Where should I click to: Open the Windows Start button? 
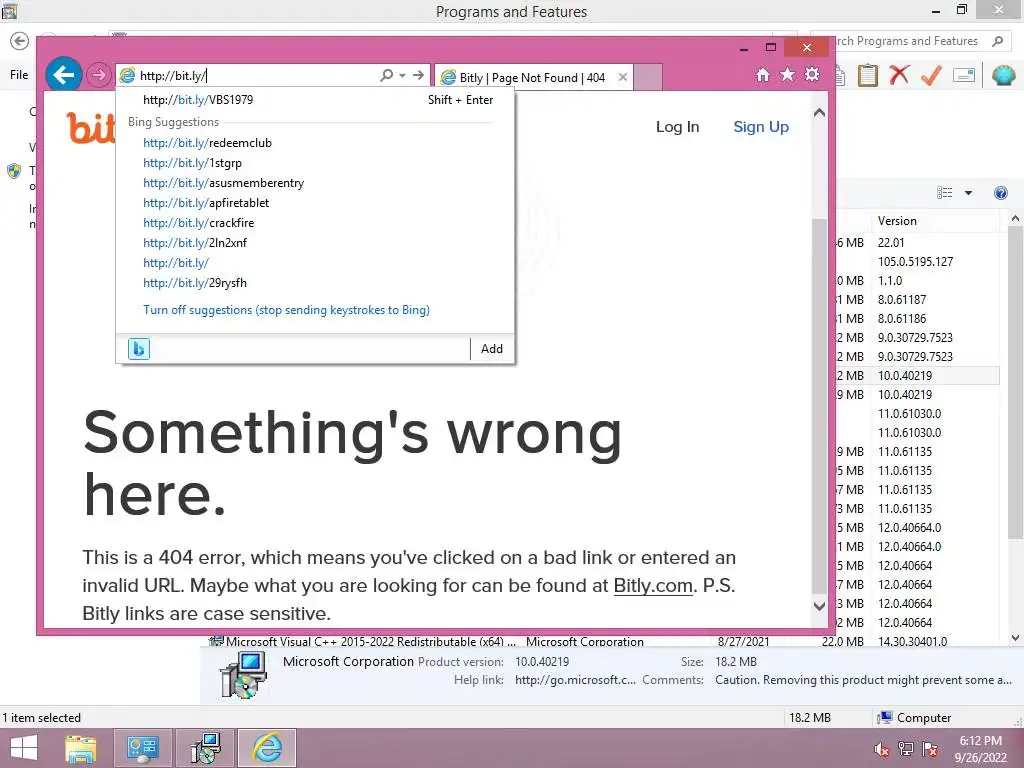(24, 748)
